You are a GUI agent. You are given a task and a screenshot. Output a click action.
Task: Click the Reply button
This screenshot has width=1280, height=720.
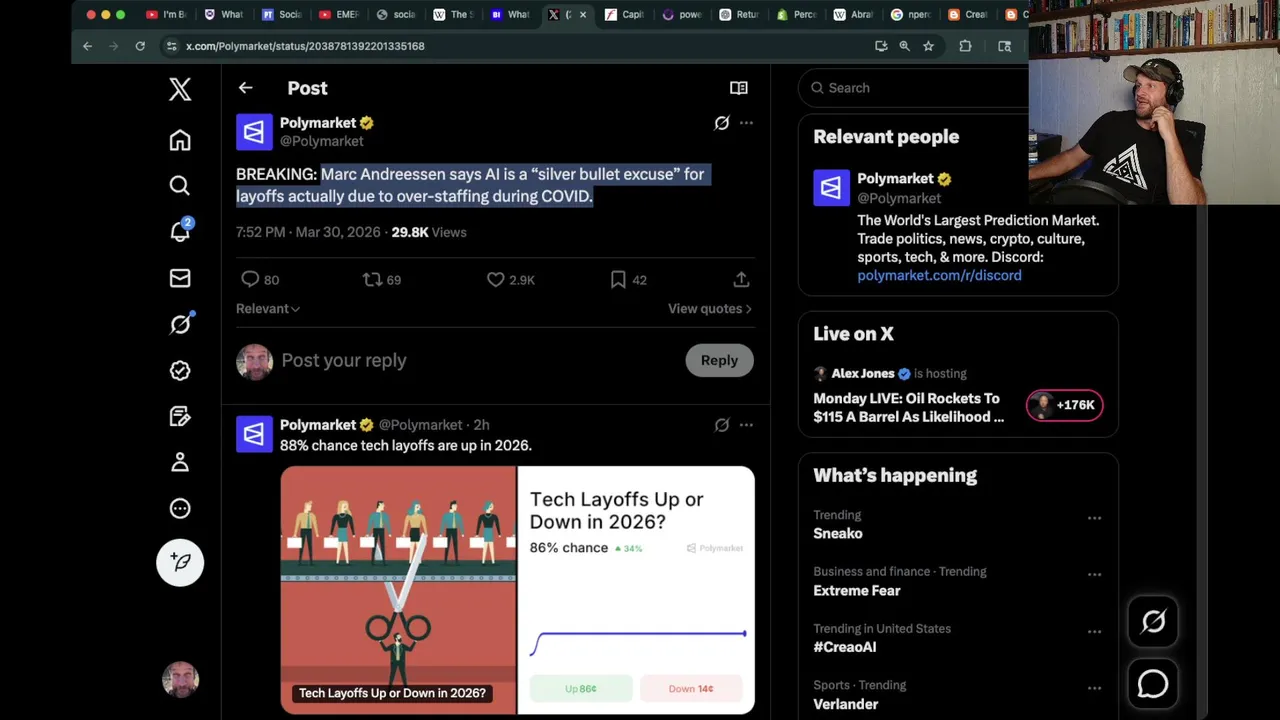(x=719, y=360)
